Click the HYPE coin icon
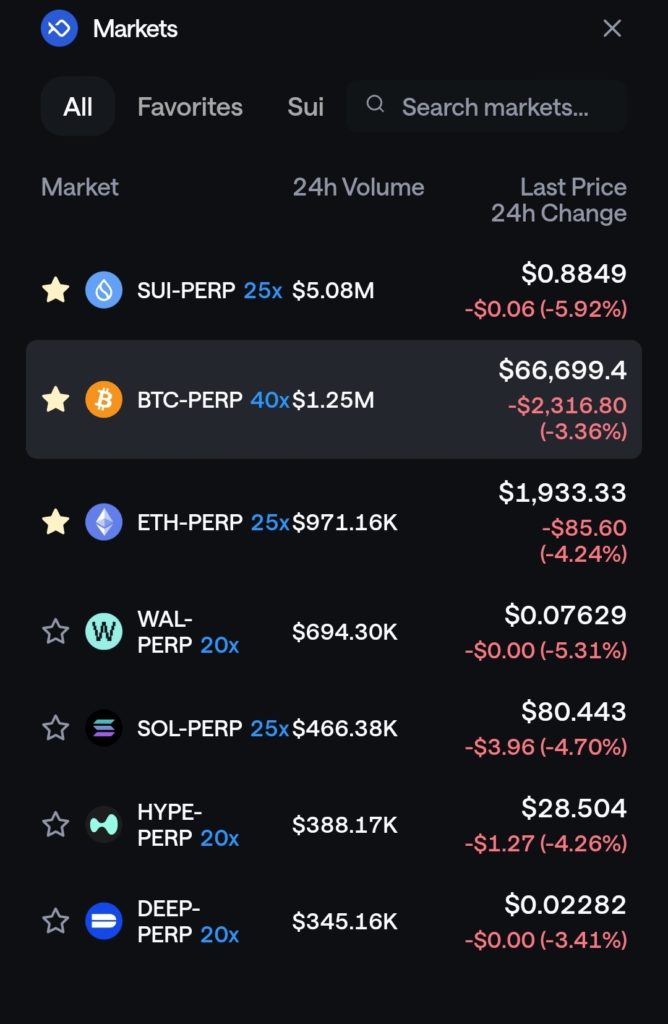 [x=104, y=824]
